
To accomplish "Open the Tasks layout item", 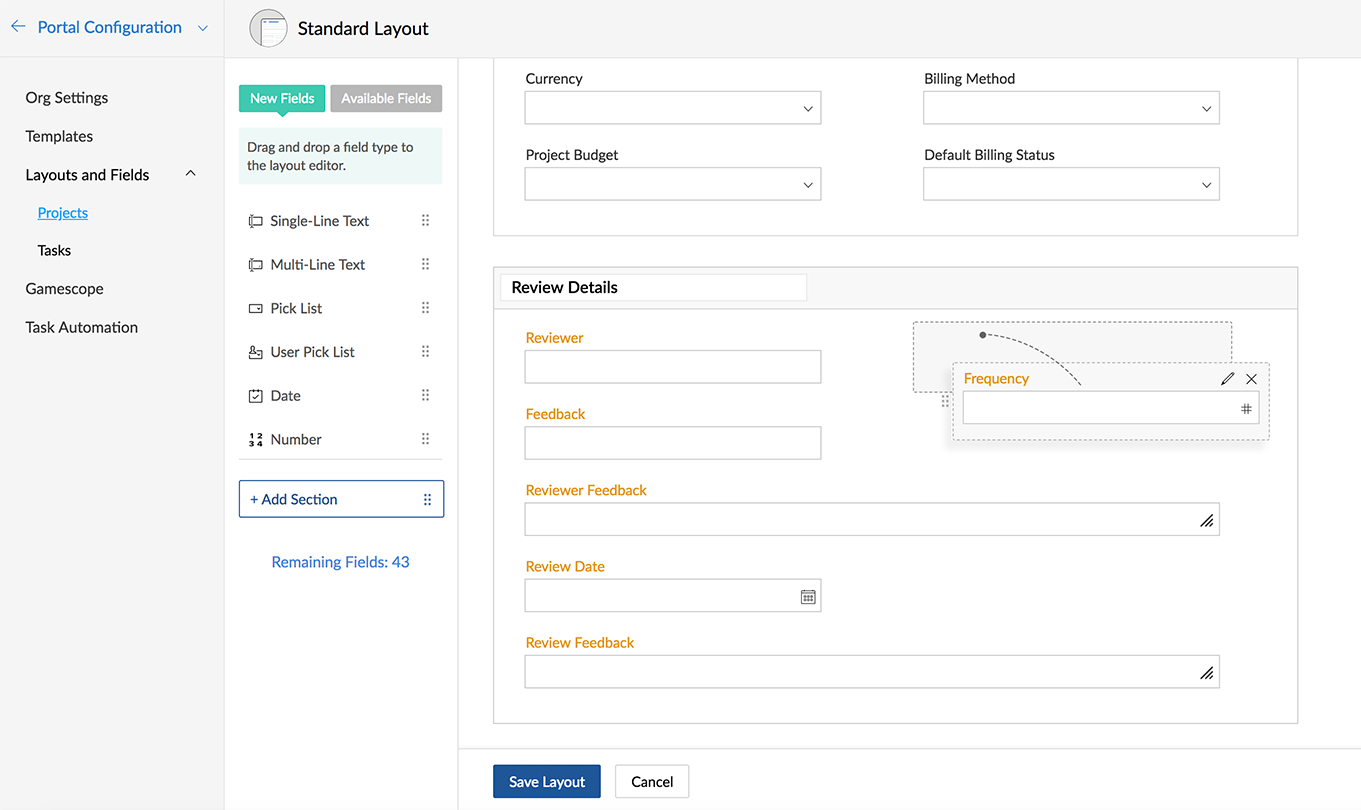I will 54,251.
